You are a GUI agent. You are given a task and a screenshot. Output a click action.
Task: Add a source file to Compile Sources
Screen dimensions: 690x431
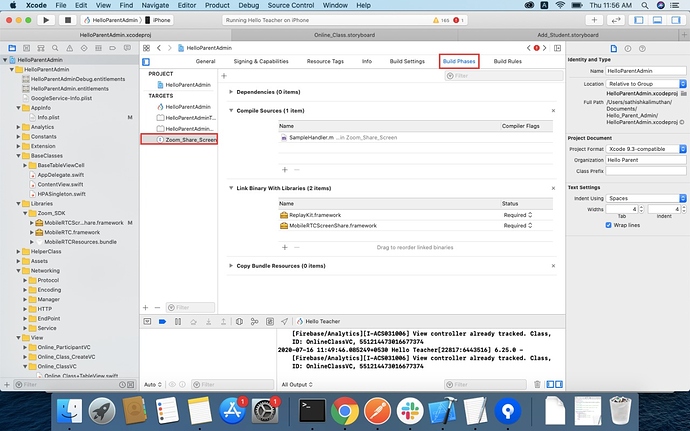coord(285,169)
